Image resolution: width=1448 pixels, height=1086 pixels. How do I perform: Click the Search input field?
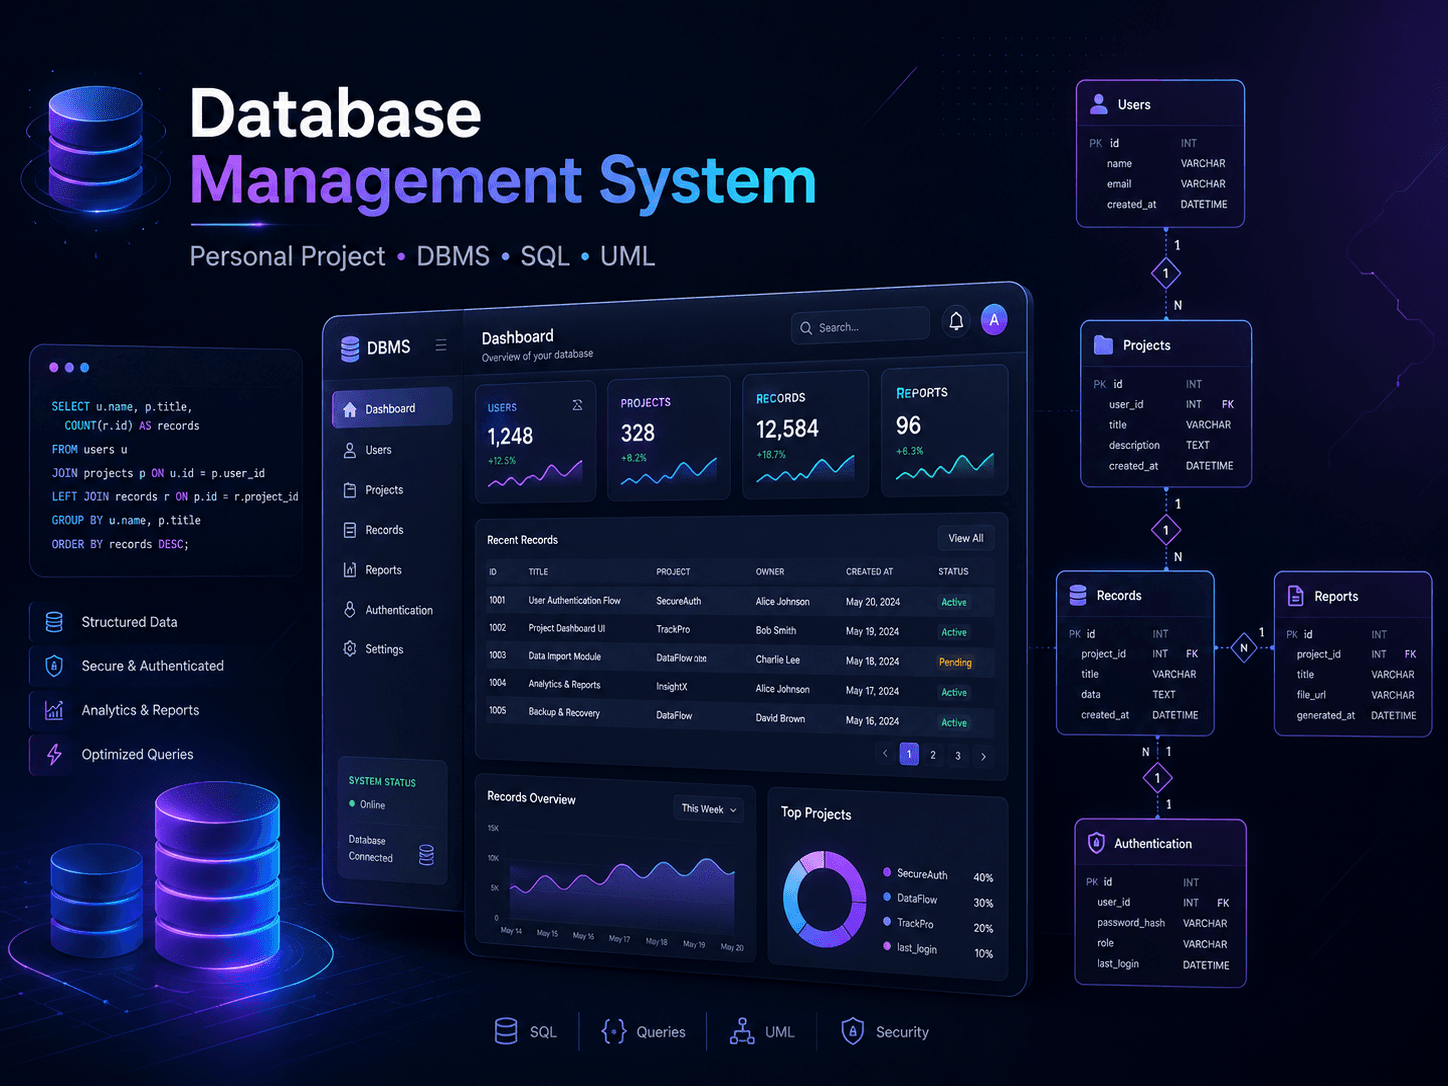click(x=860, y=327)
